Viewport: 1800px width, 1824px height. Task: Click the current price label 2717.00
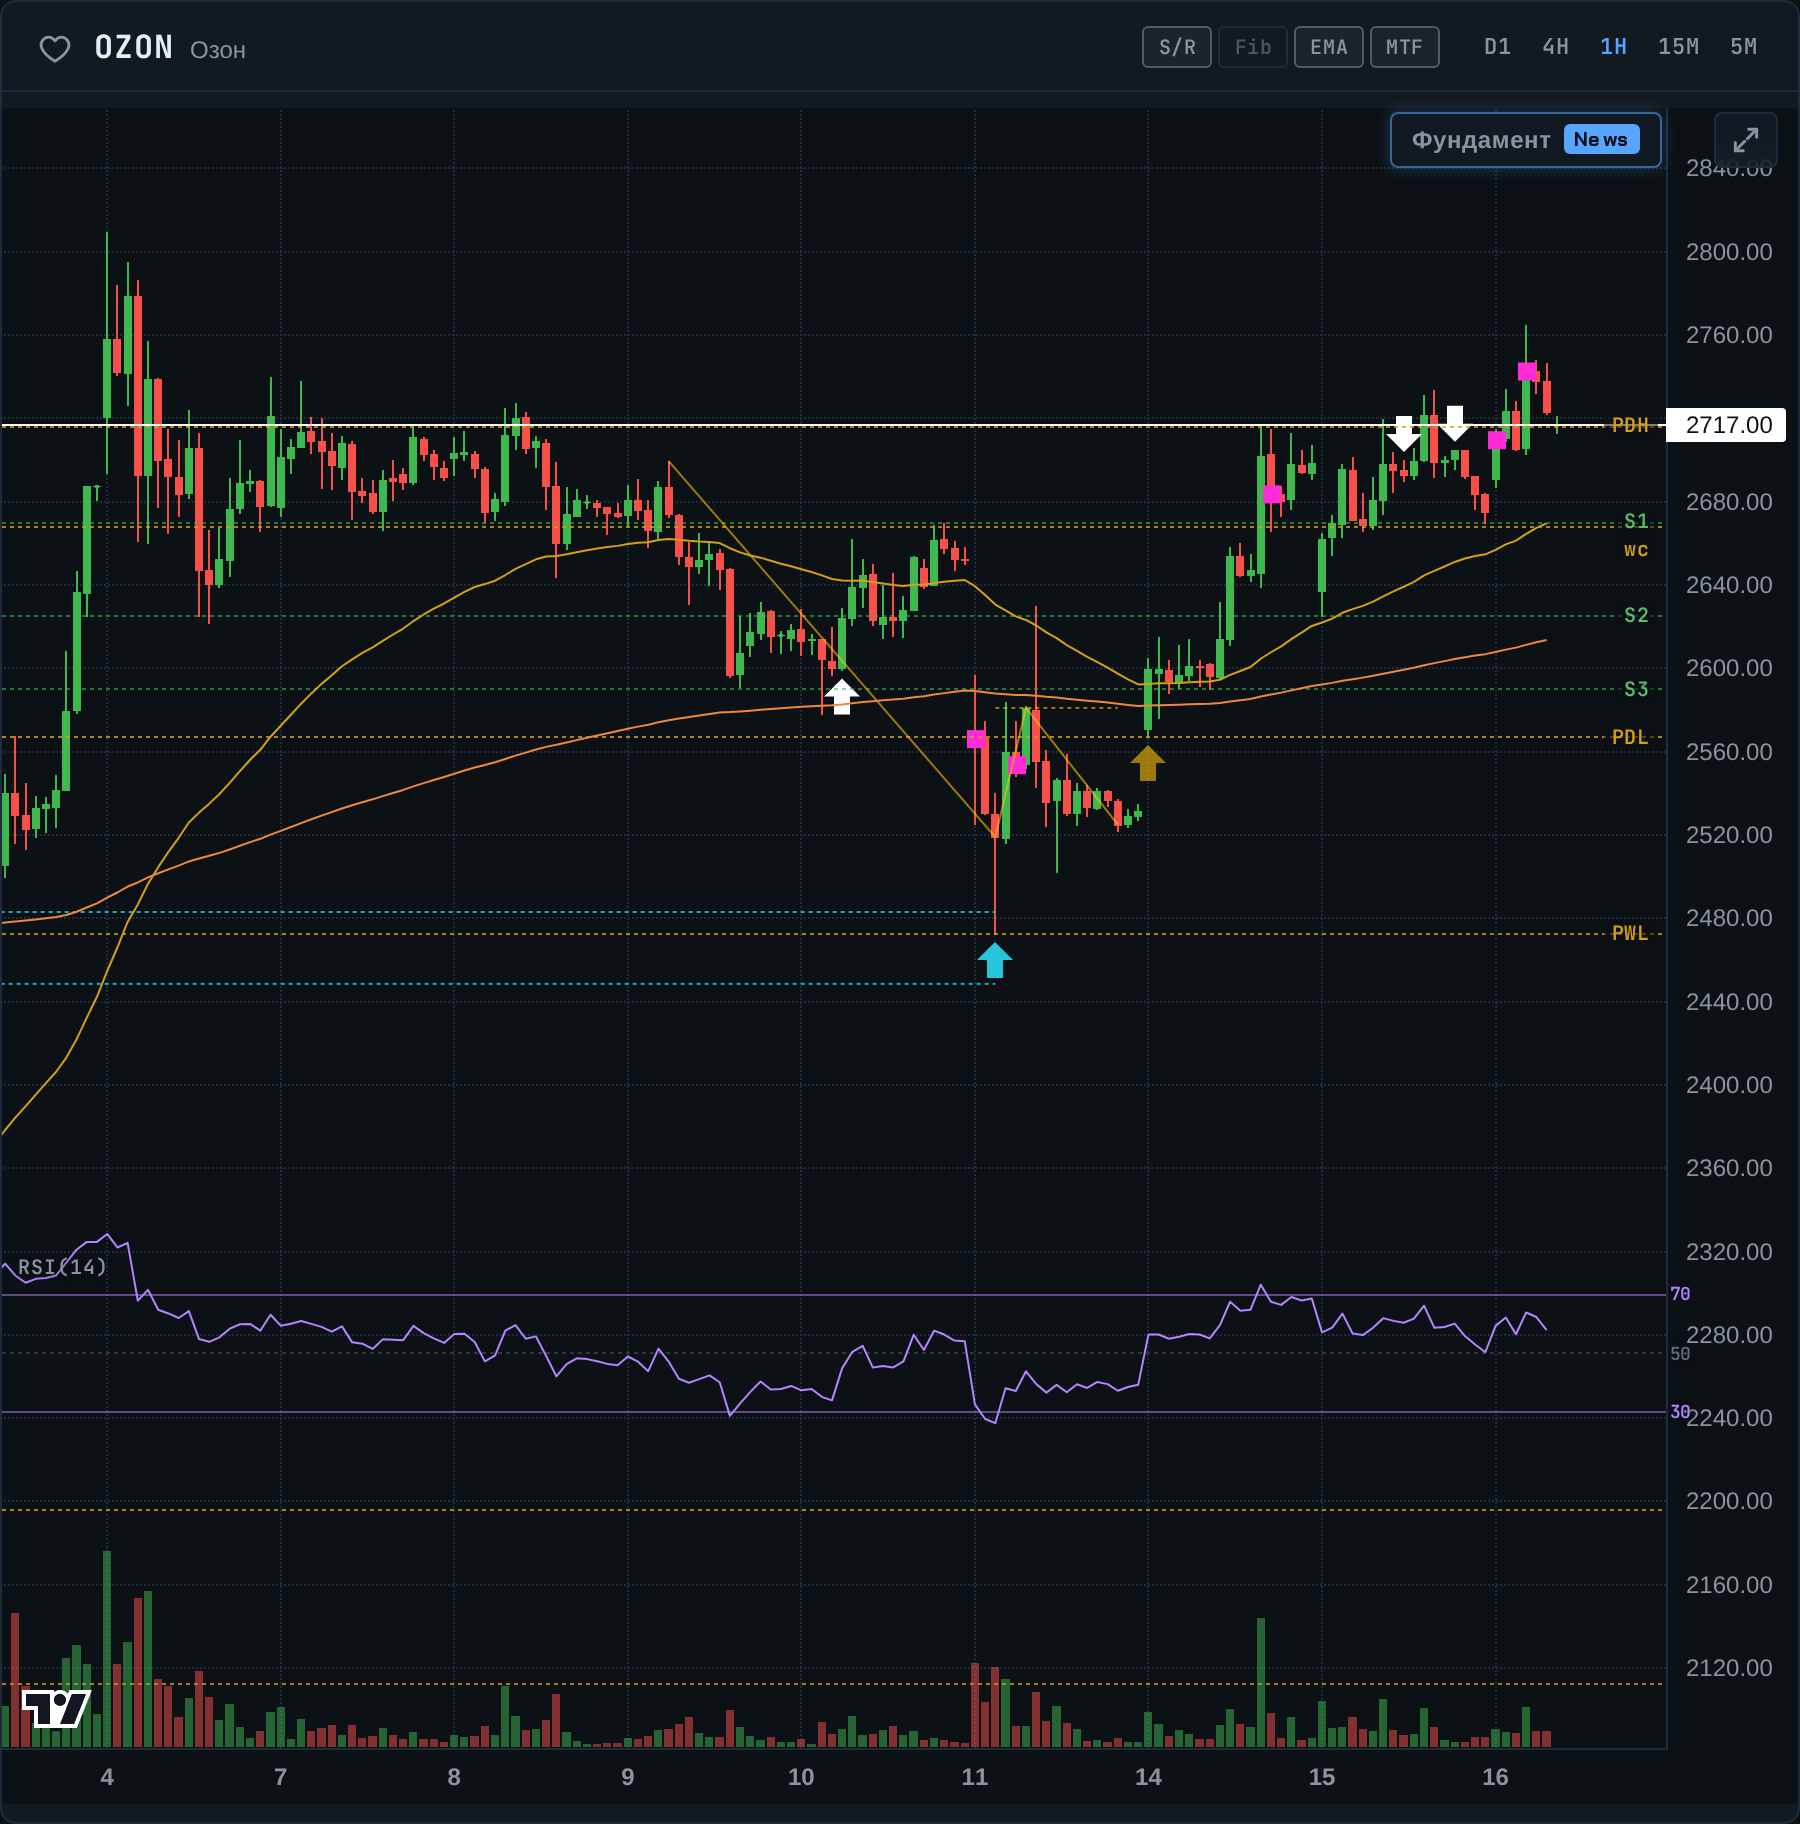click(x=1727, y=425)
